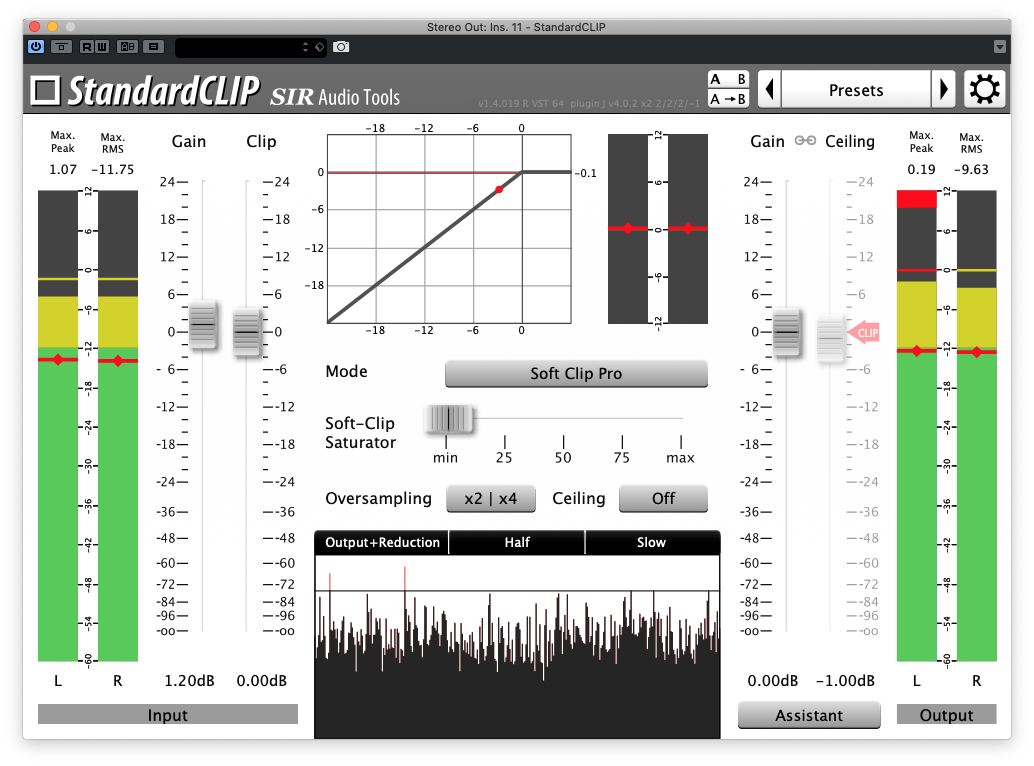Screen dimensions: 1034x766
Task: Toggle the Gain/Ceiling link icon
Action: (805, 140)
